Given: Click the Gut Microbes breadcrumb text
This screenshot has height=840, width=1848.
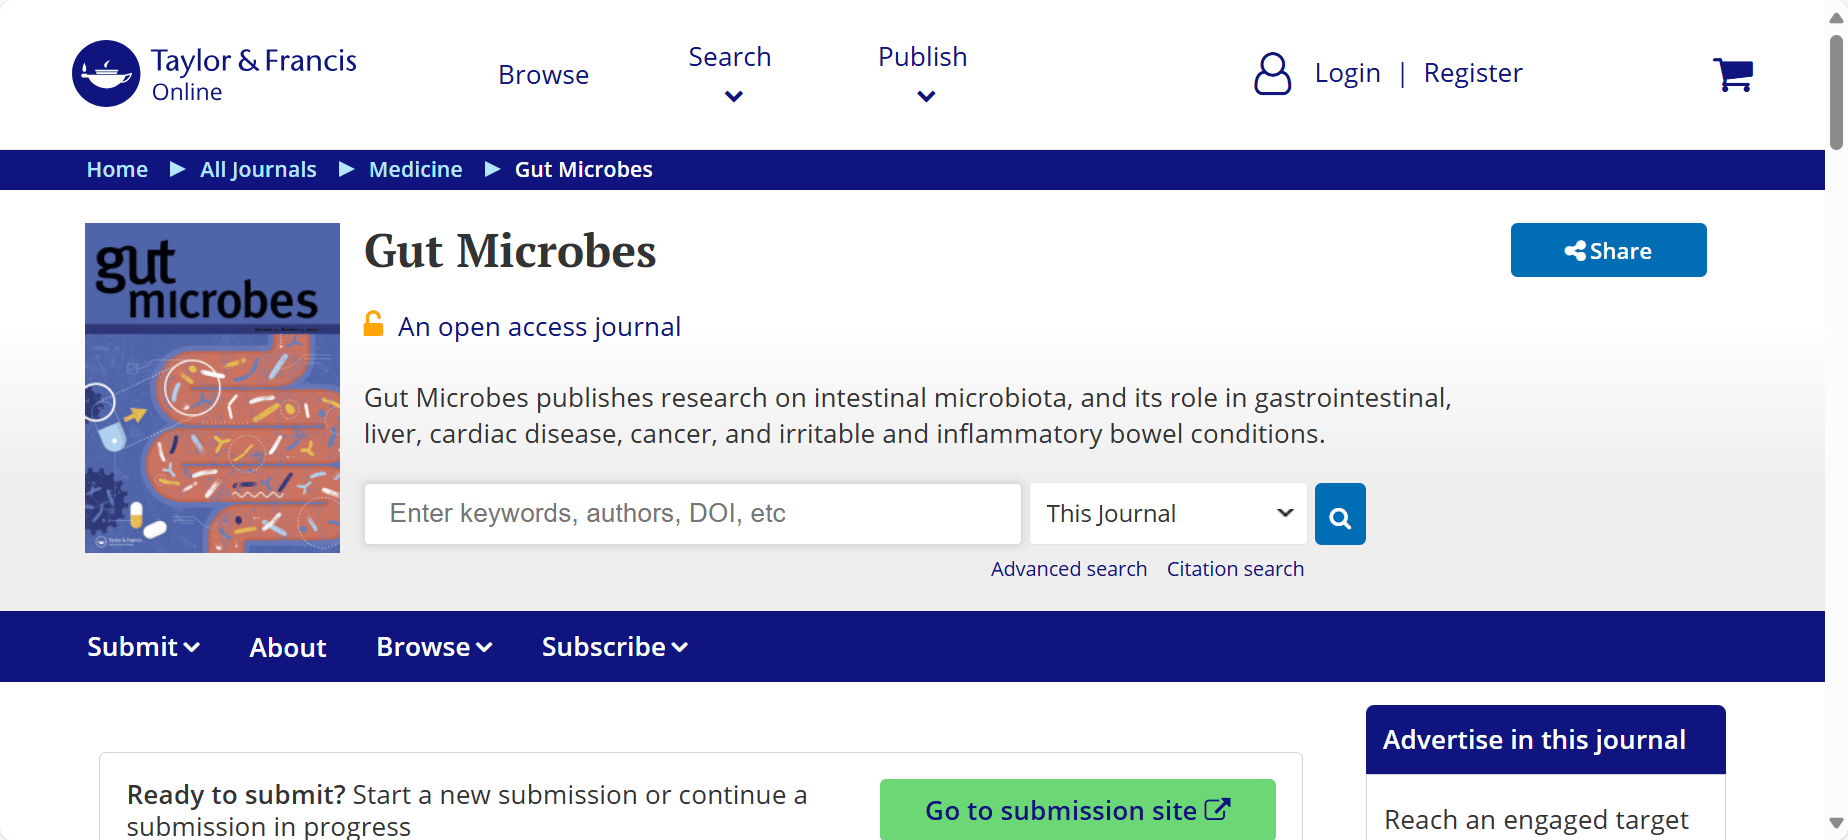Looking at the screenshot, I should [x=584, y=170].
